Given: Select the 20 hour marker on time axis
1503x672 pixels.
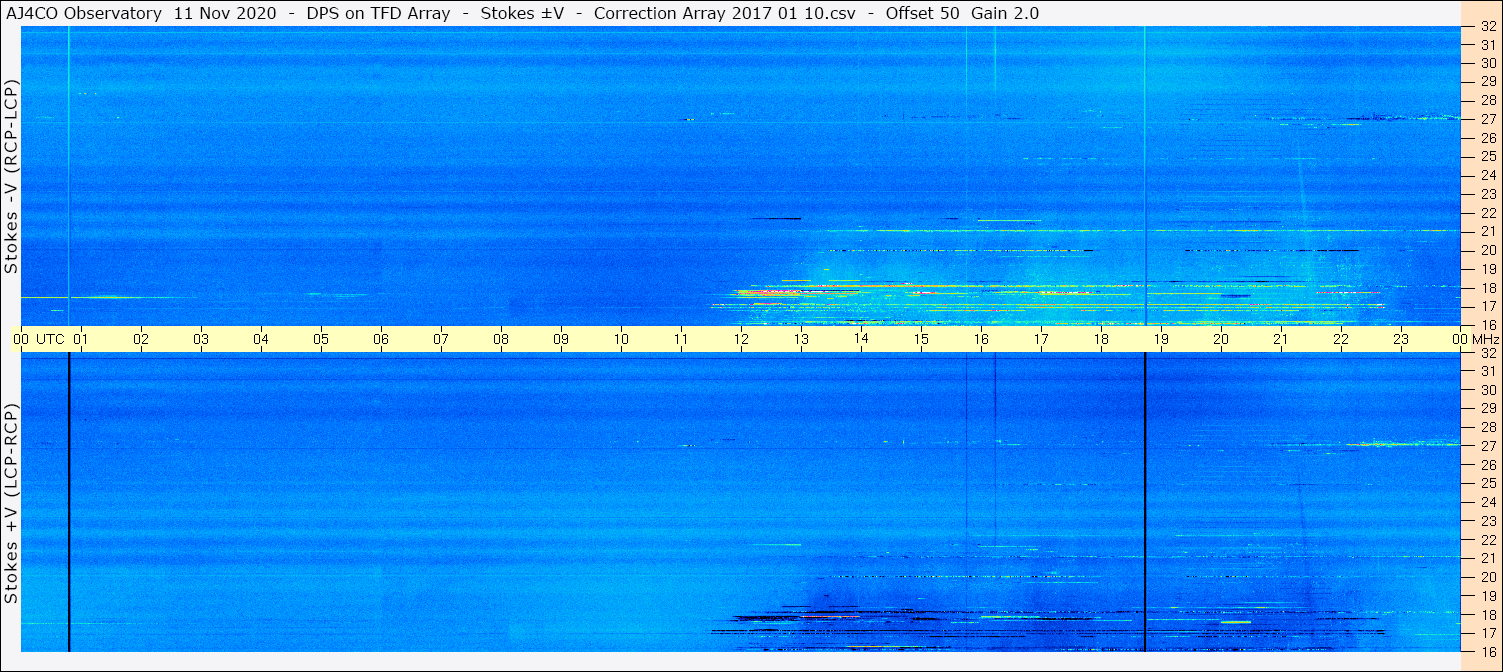Looking at the screenshot, I should click(1221, 339).
